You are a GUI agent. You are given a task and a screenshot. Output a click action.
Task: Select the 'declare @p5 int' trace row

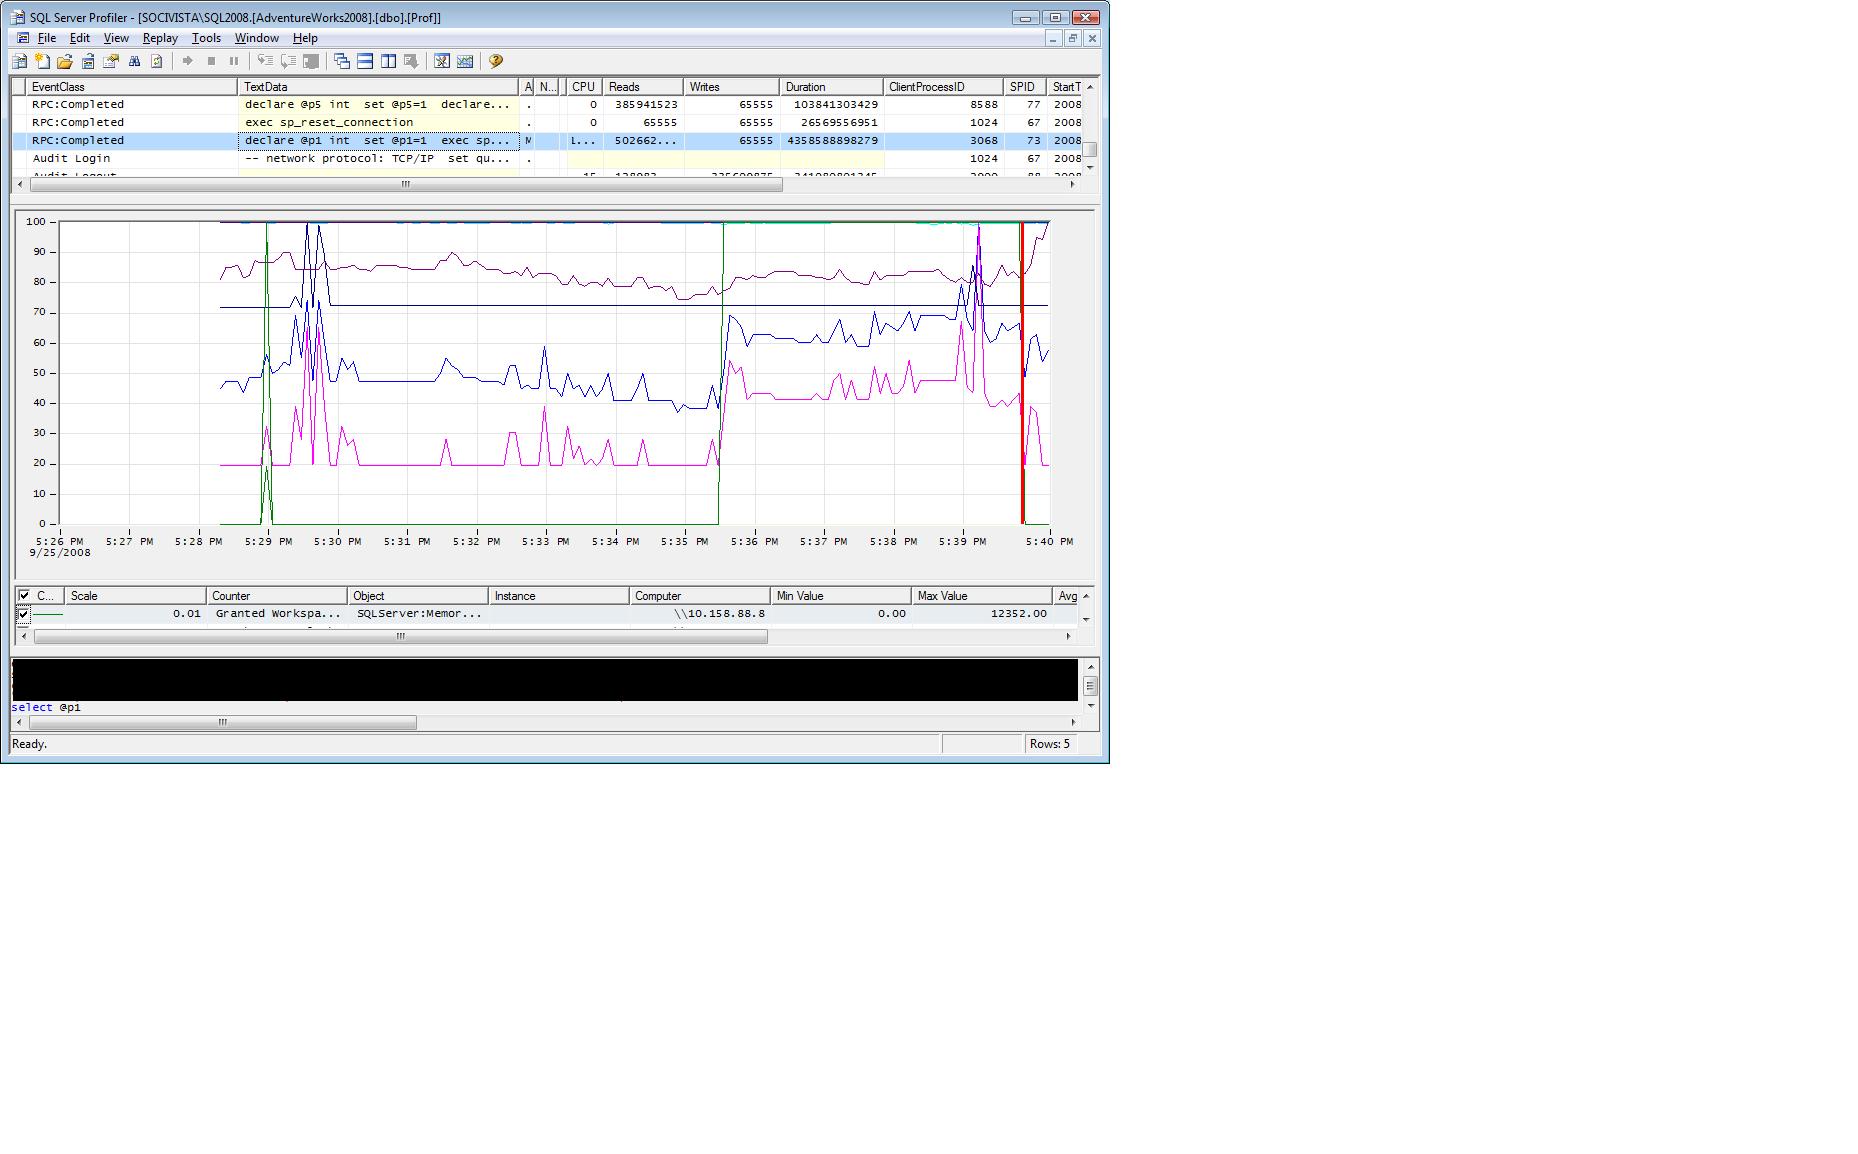[x=548, y=104]
